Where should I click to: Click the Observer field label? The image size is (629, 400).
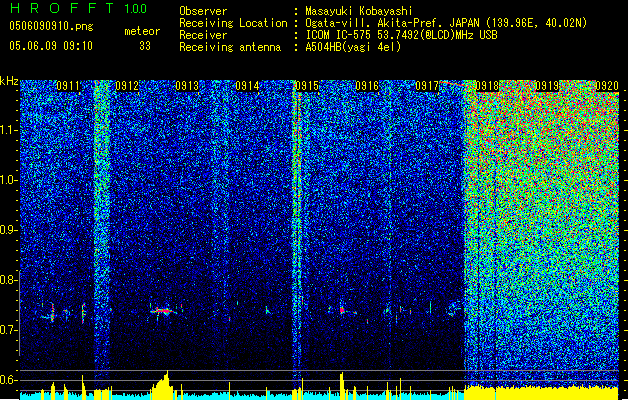pos(203,11)
